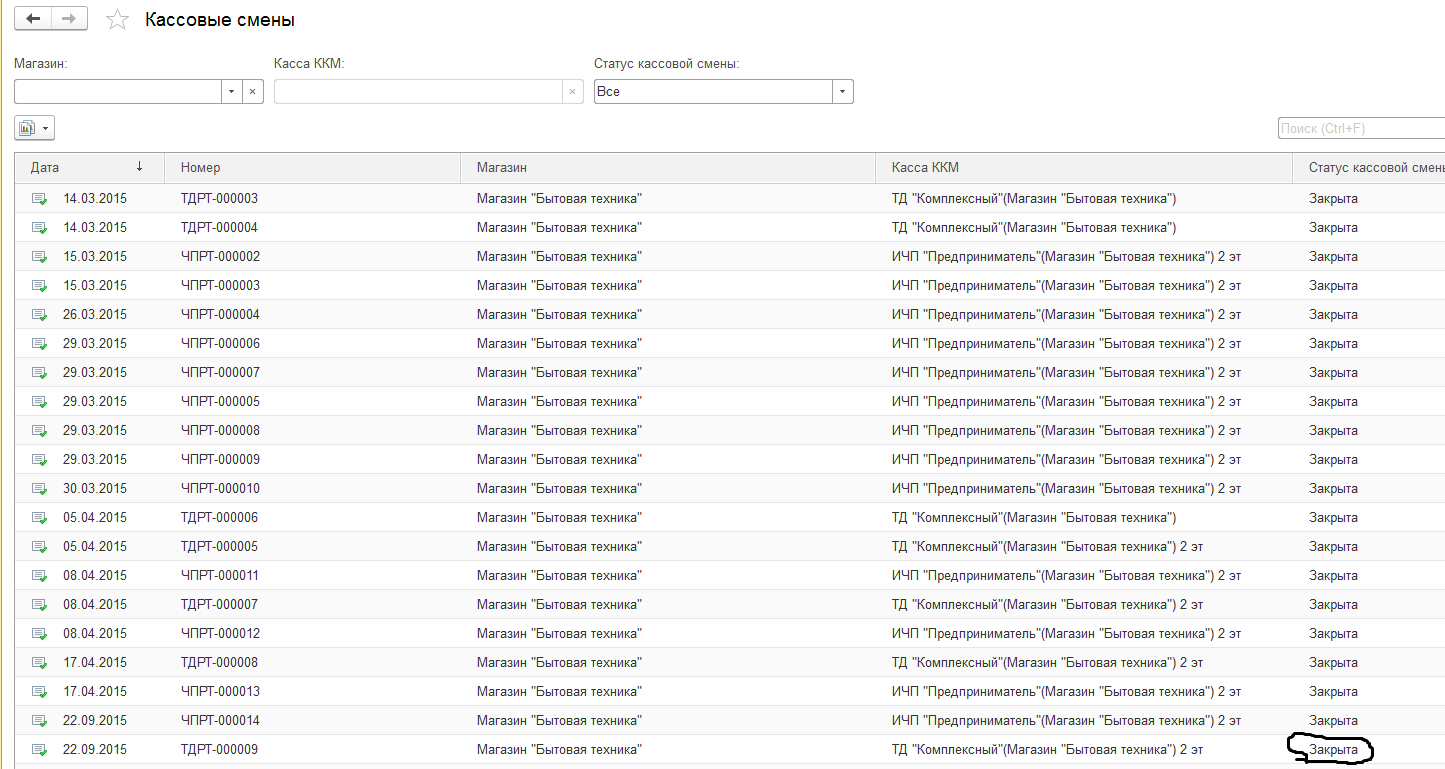The image size is (1445, 769).
Task: Click the Магазин column header
Action: pos(668,167)
